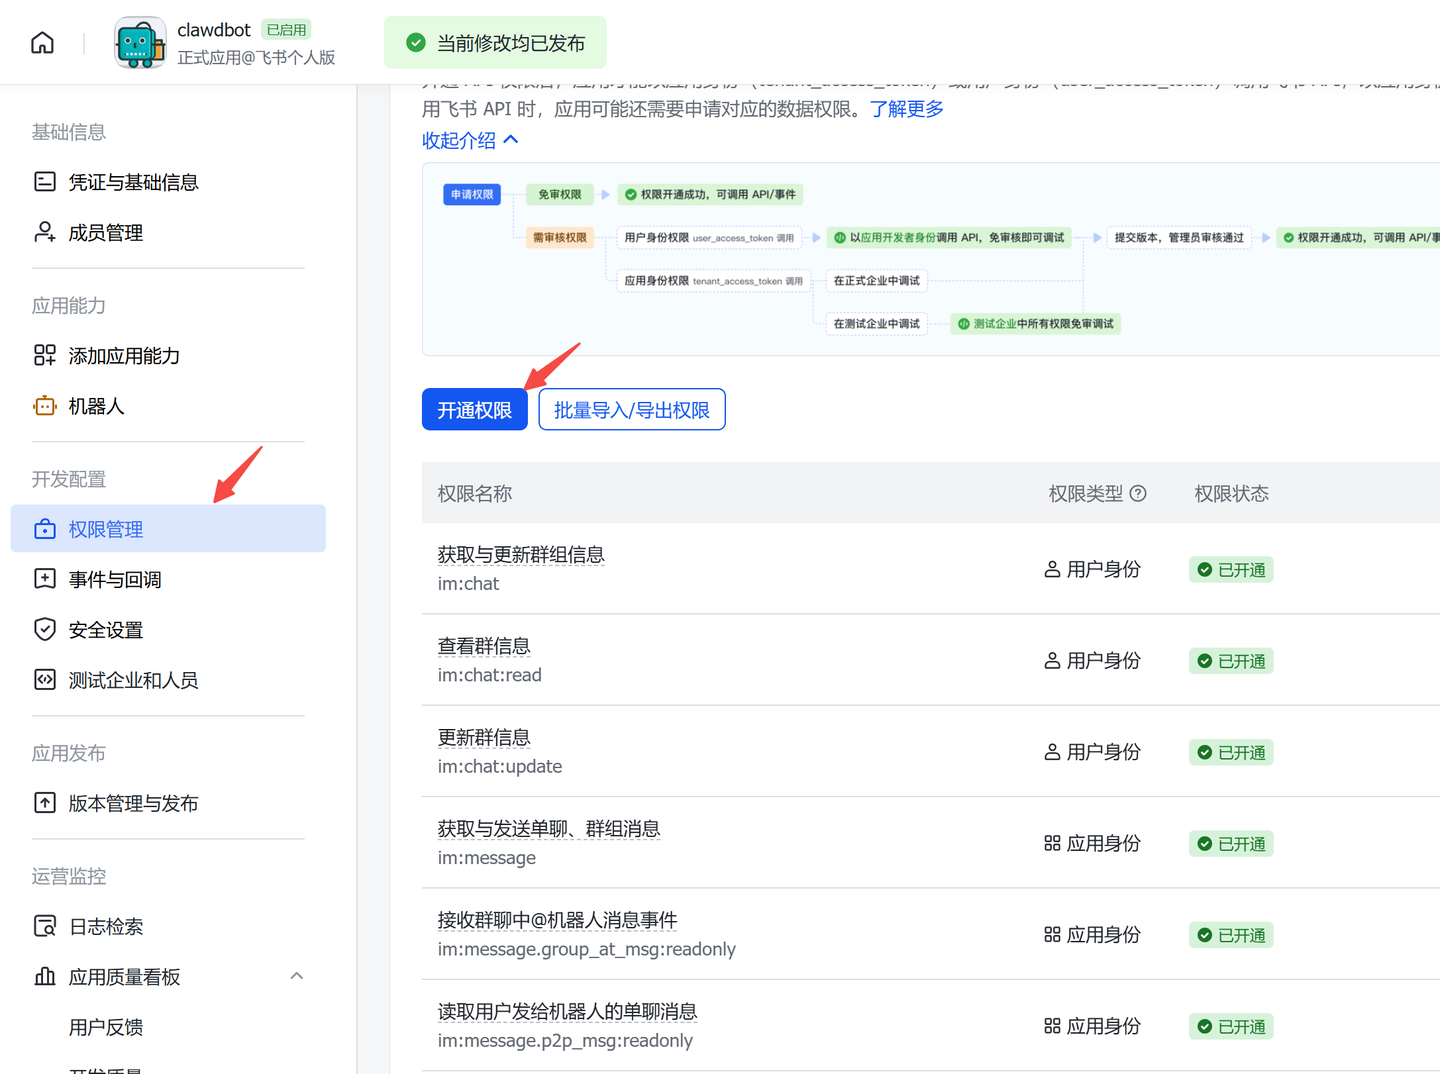Collapse the 应用质量看板 section chevron

pos(296,975)
